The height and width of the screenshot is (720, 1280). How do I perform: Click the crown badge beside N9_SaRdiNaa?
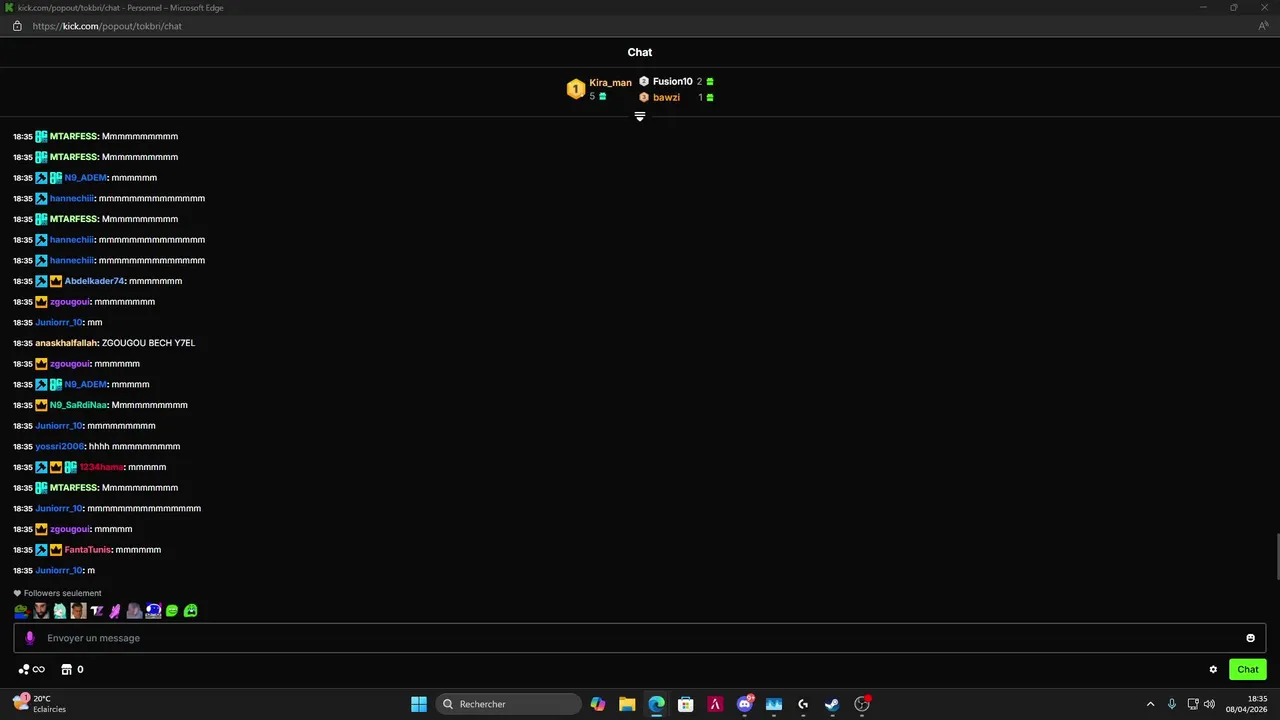tap(41, 405)
